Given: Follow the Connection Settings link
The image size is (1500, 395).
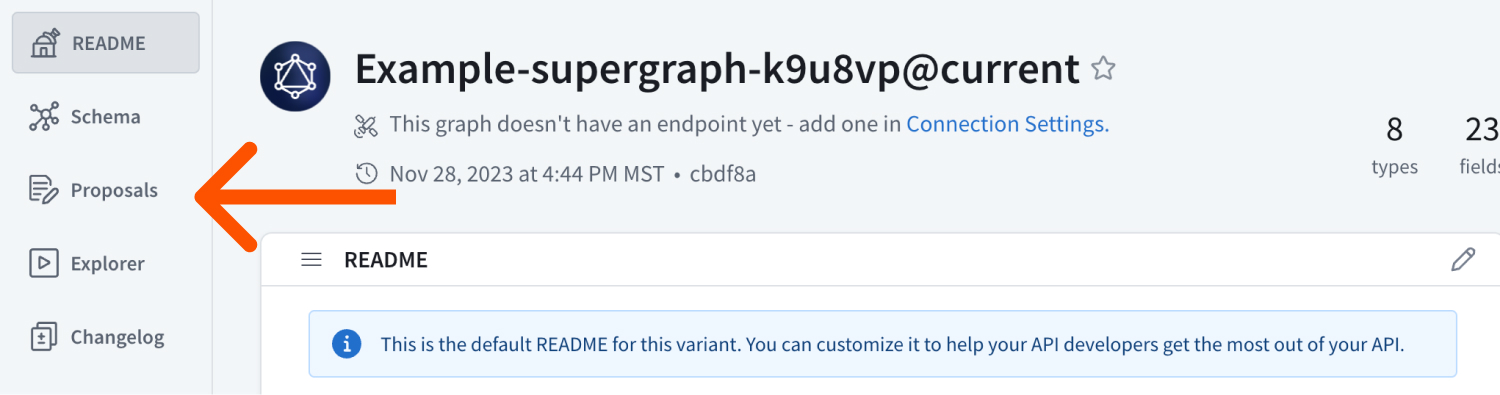Looking at the screenshot, I should click(1007, 125).
